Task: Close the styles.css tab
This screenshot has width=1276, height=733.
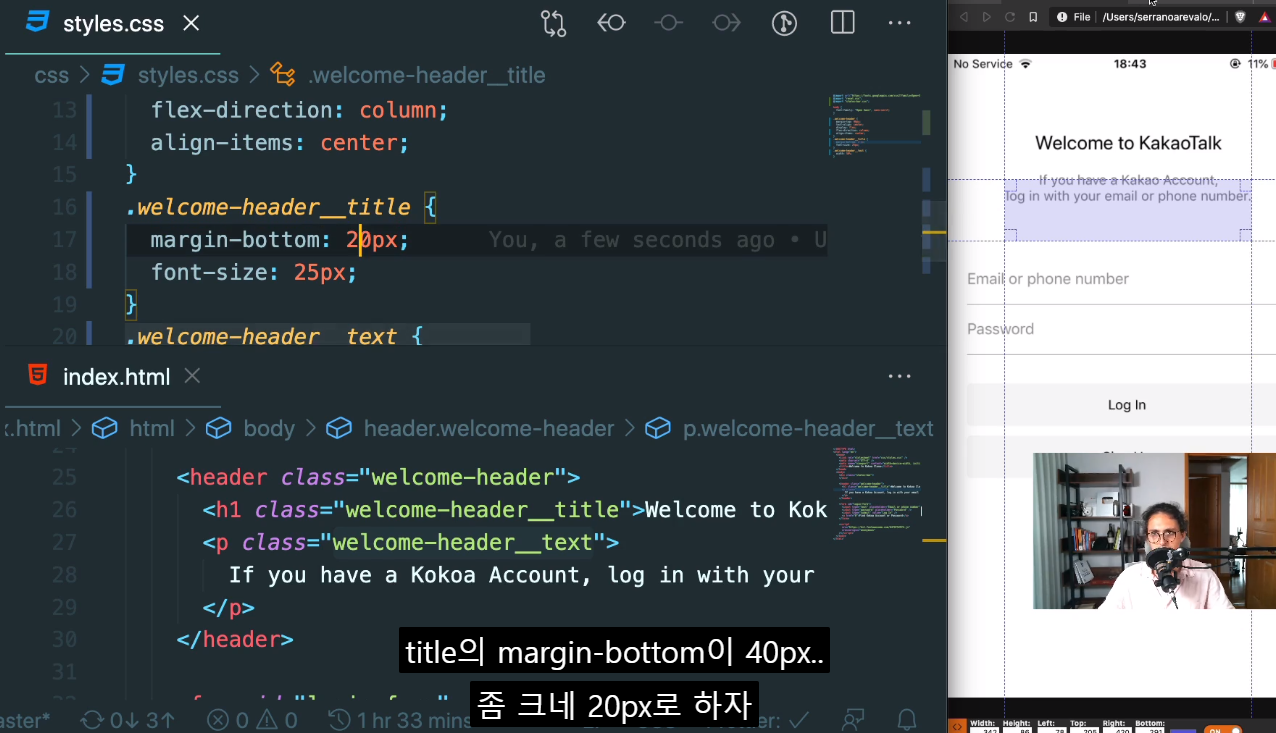Action: click(191, 23)
